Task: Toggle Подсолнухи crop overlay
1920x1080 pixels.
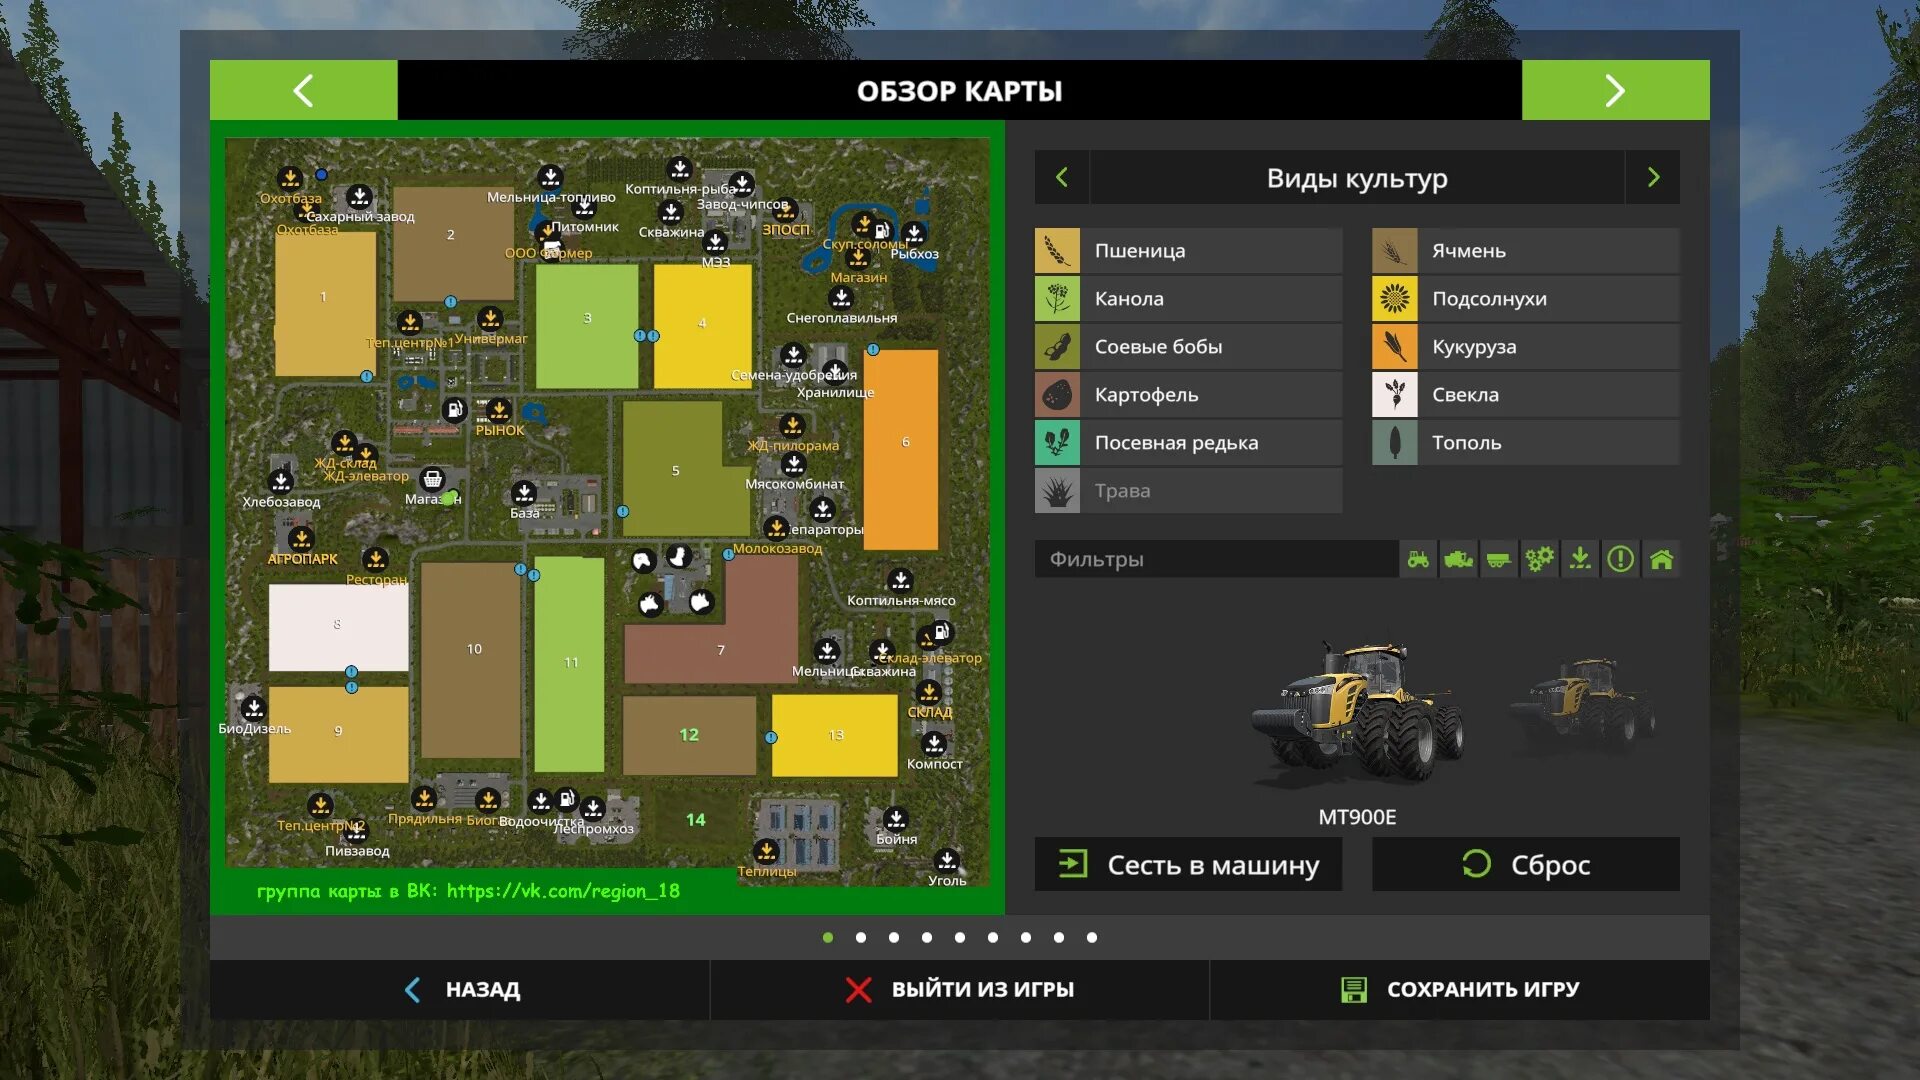Action: [1525, 299]
